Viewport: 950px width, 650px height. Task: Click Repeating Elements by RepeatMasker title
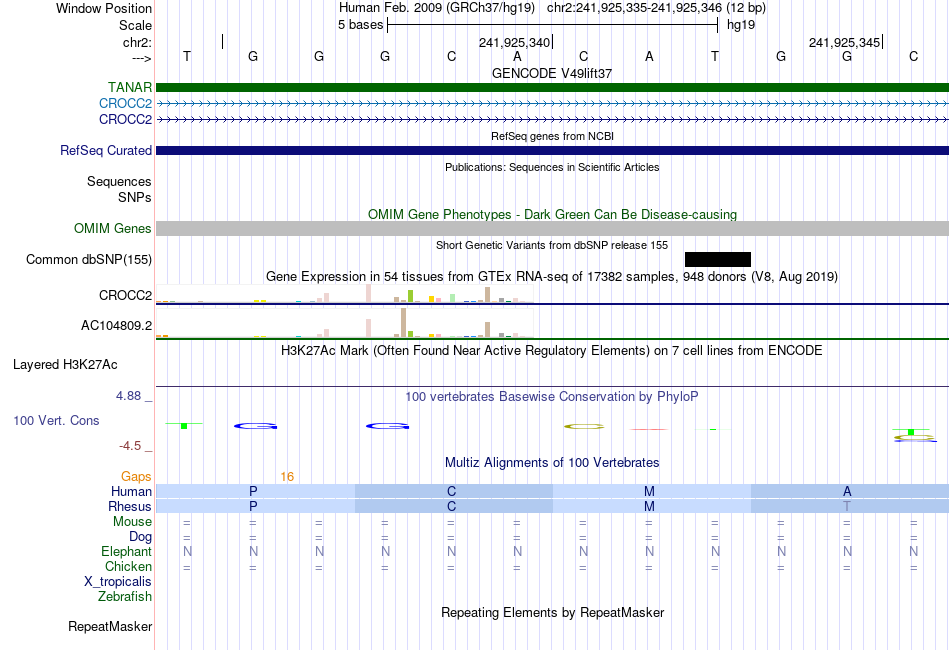pos(552,612)
